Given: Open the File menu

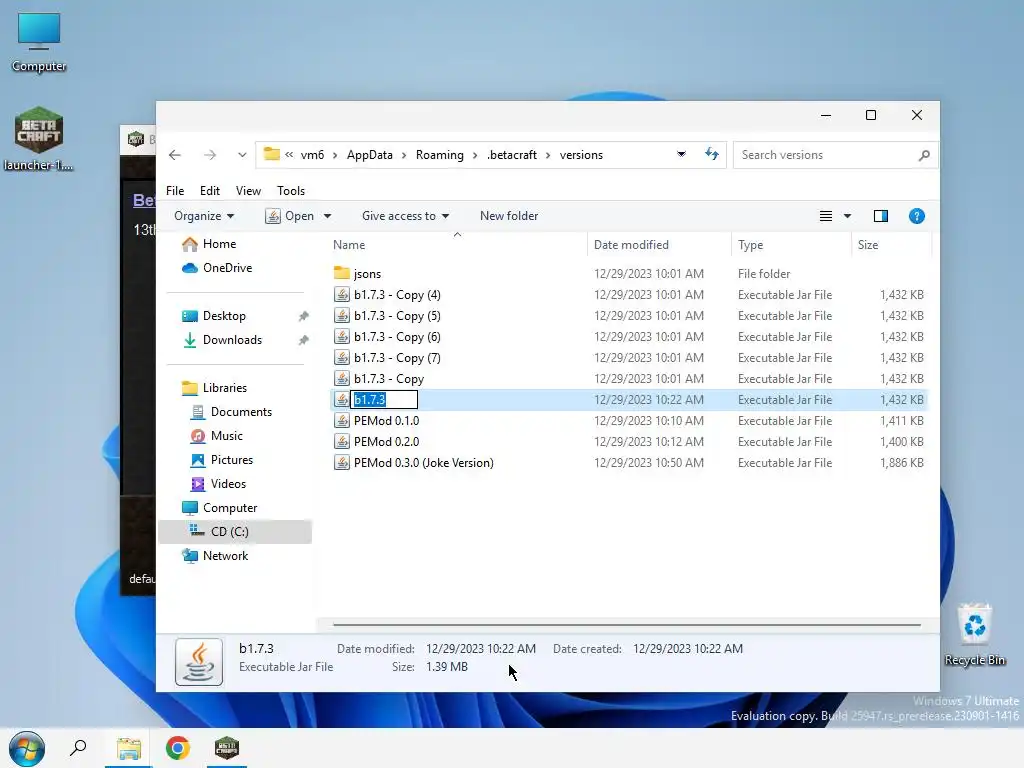Looking at the screenshot, I should pyautogui.click(x=175, y=191).
